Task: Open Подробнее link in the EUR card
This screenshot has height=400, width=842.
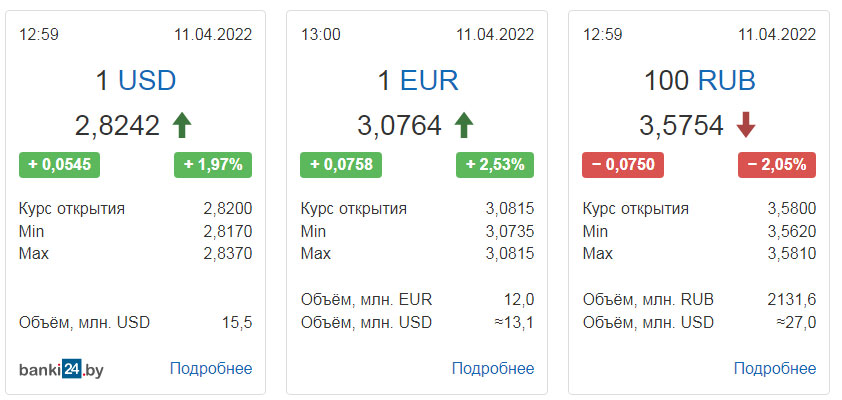Action: (493, 369)
